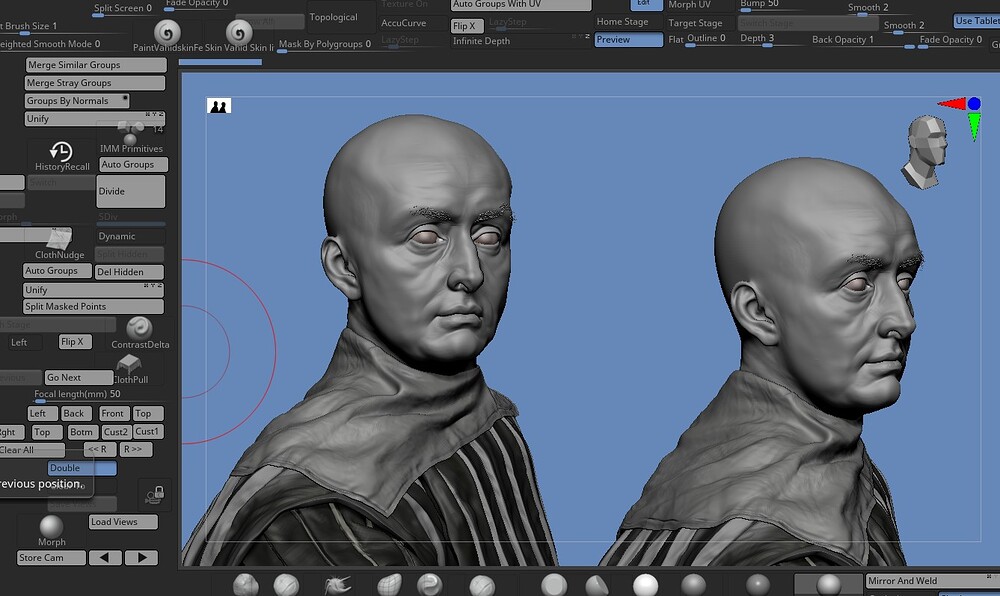Toggle Groups By Normals
Screen dimensions: 1000x596
[x=77, y=101]
